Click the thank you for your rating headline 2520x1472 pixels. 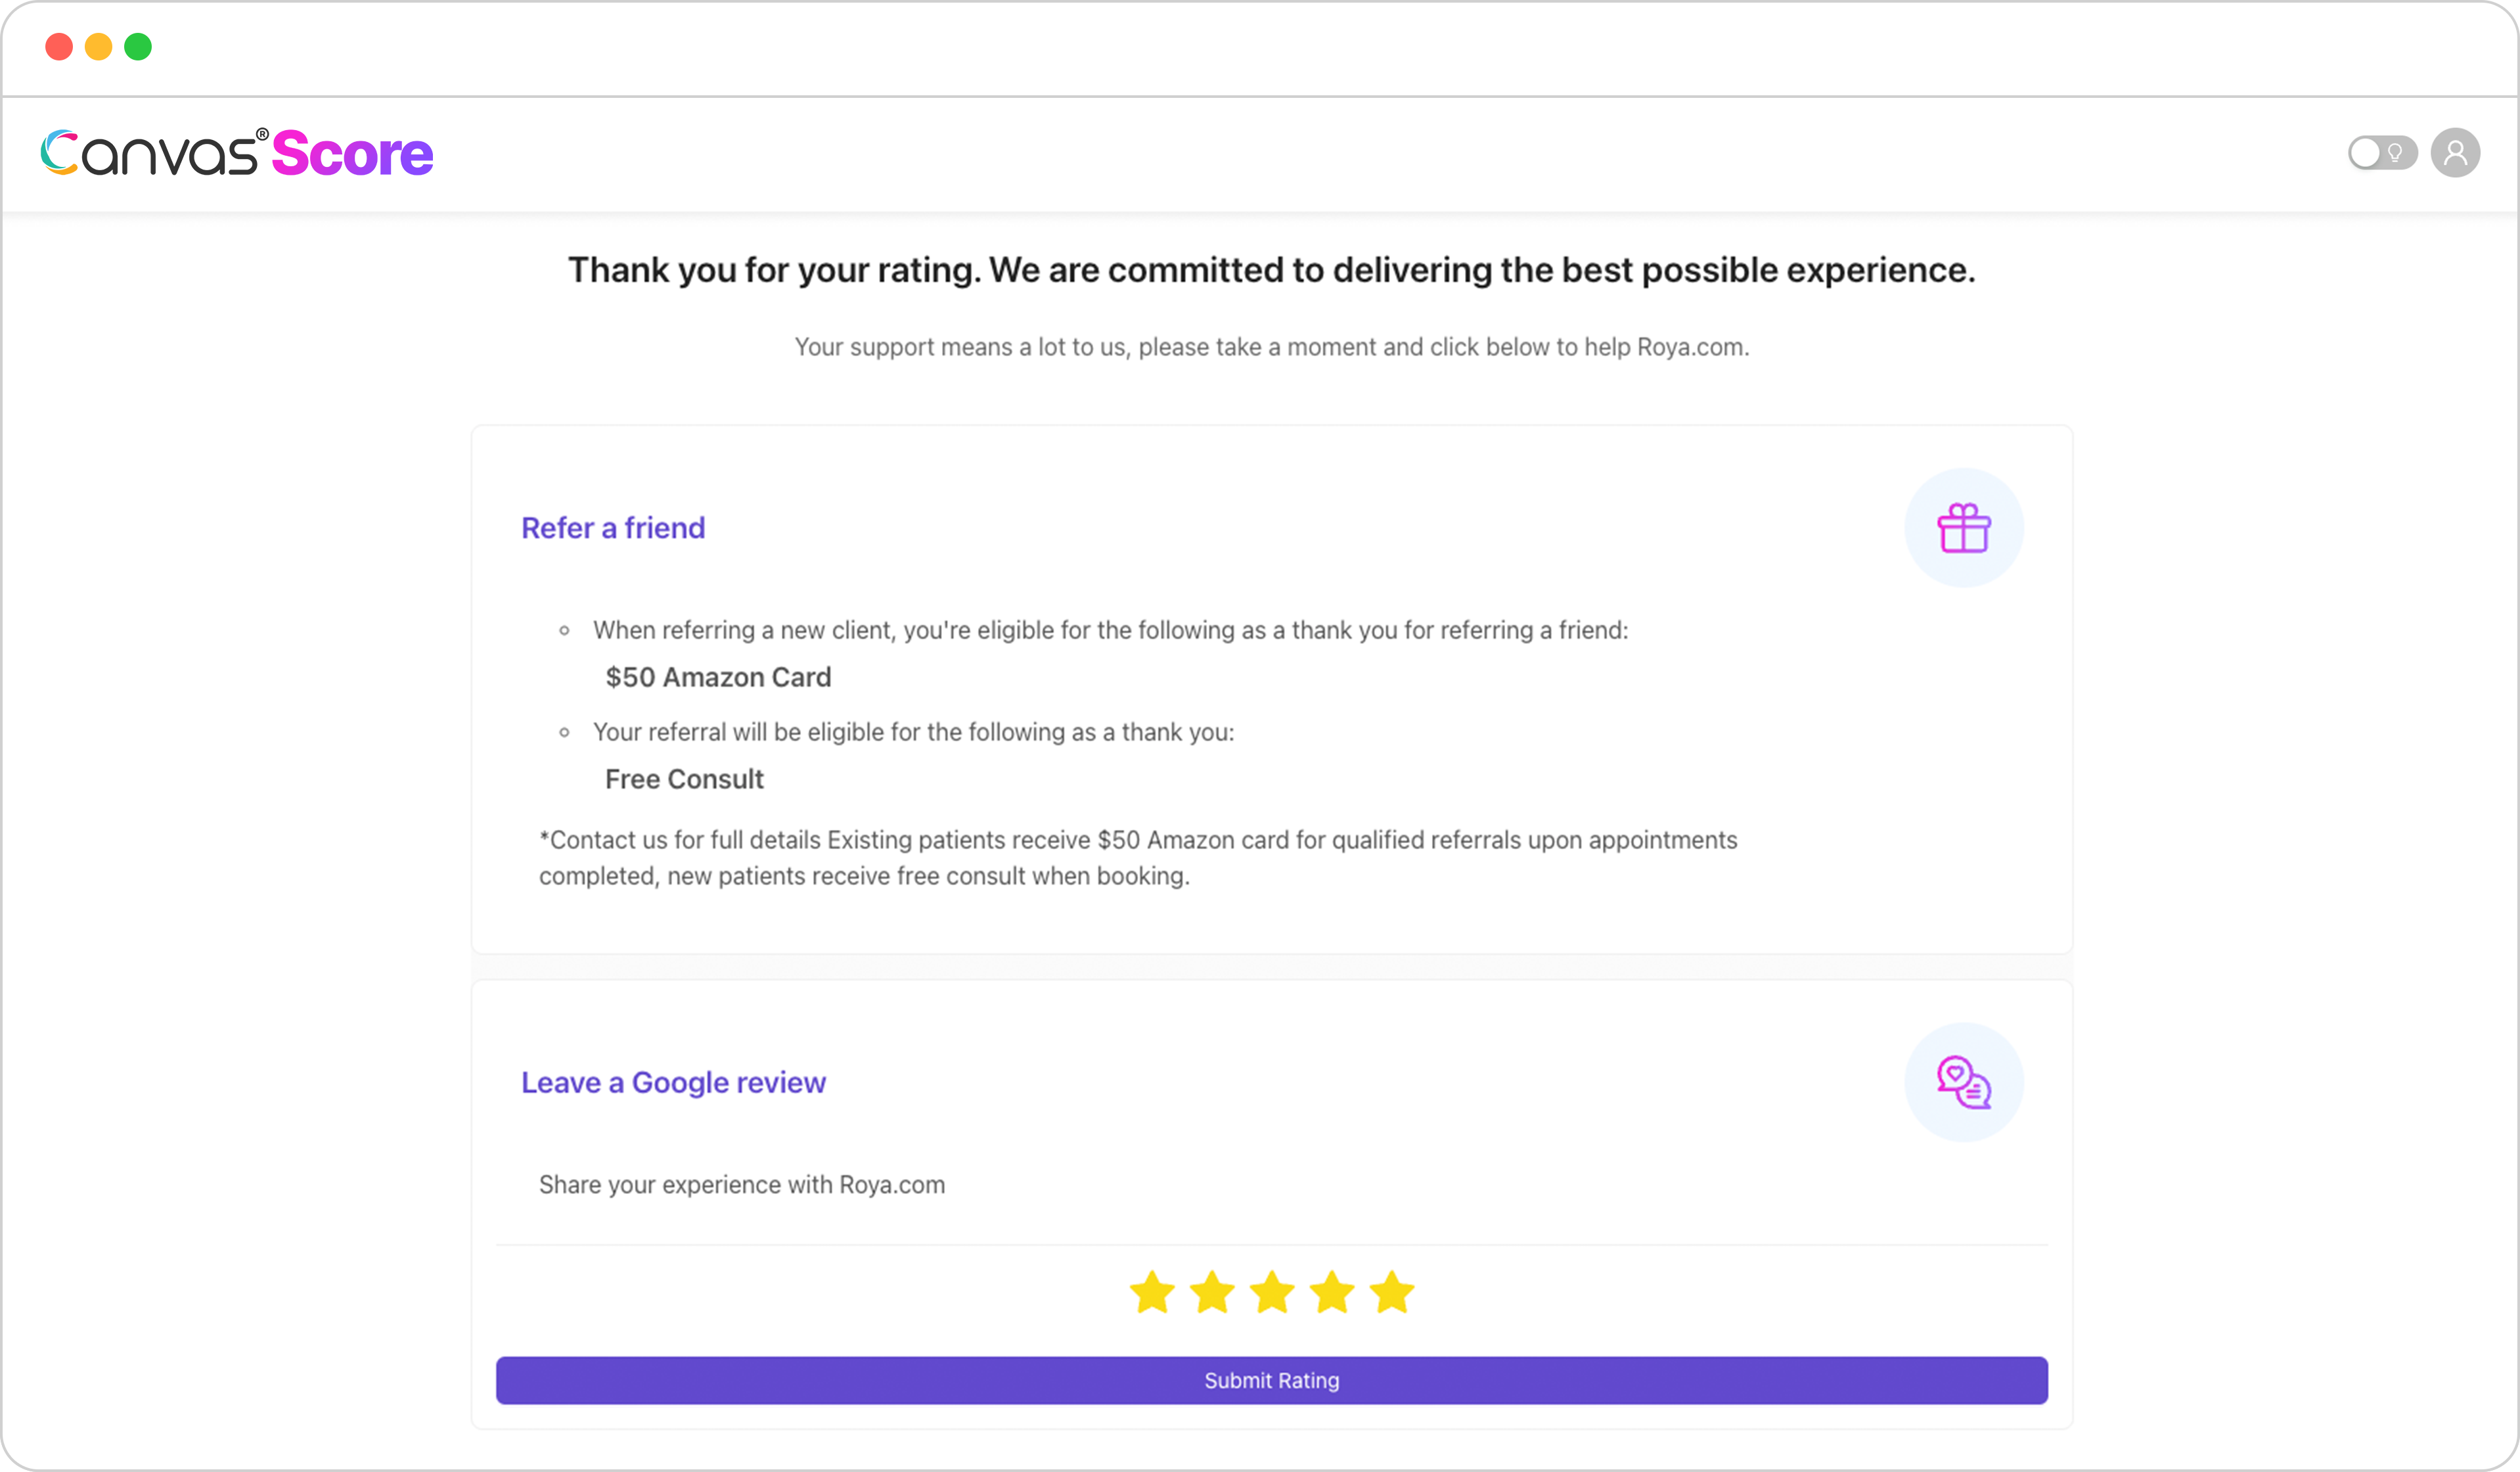tap(1272, 270)
